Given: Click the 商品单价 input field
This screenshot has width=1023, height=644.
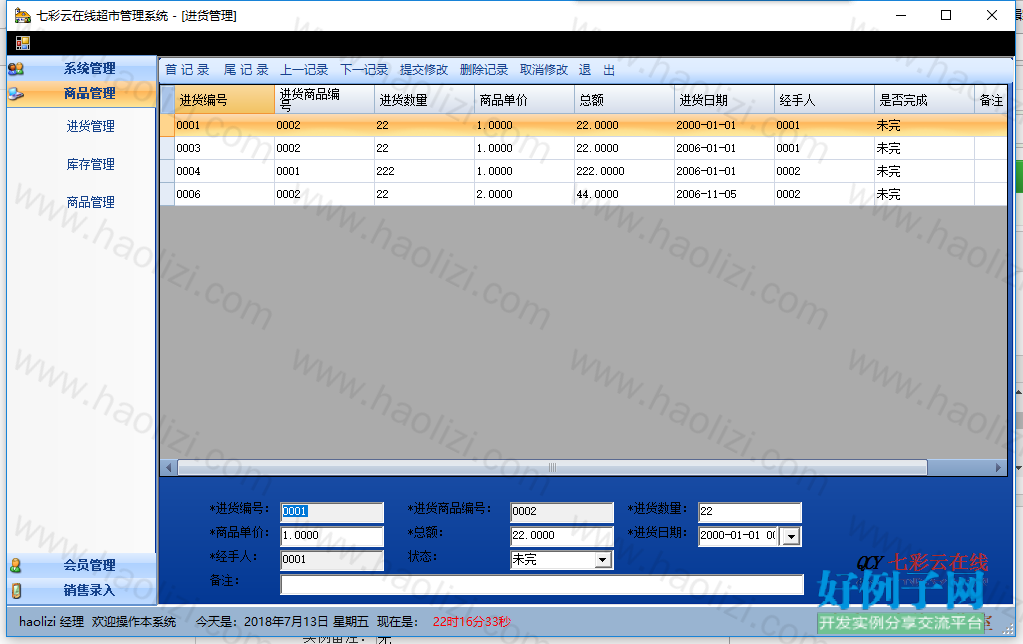Looking at the screenshot, I should [x=332, y=536].
